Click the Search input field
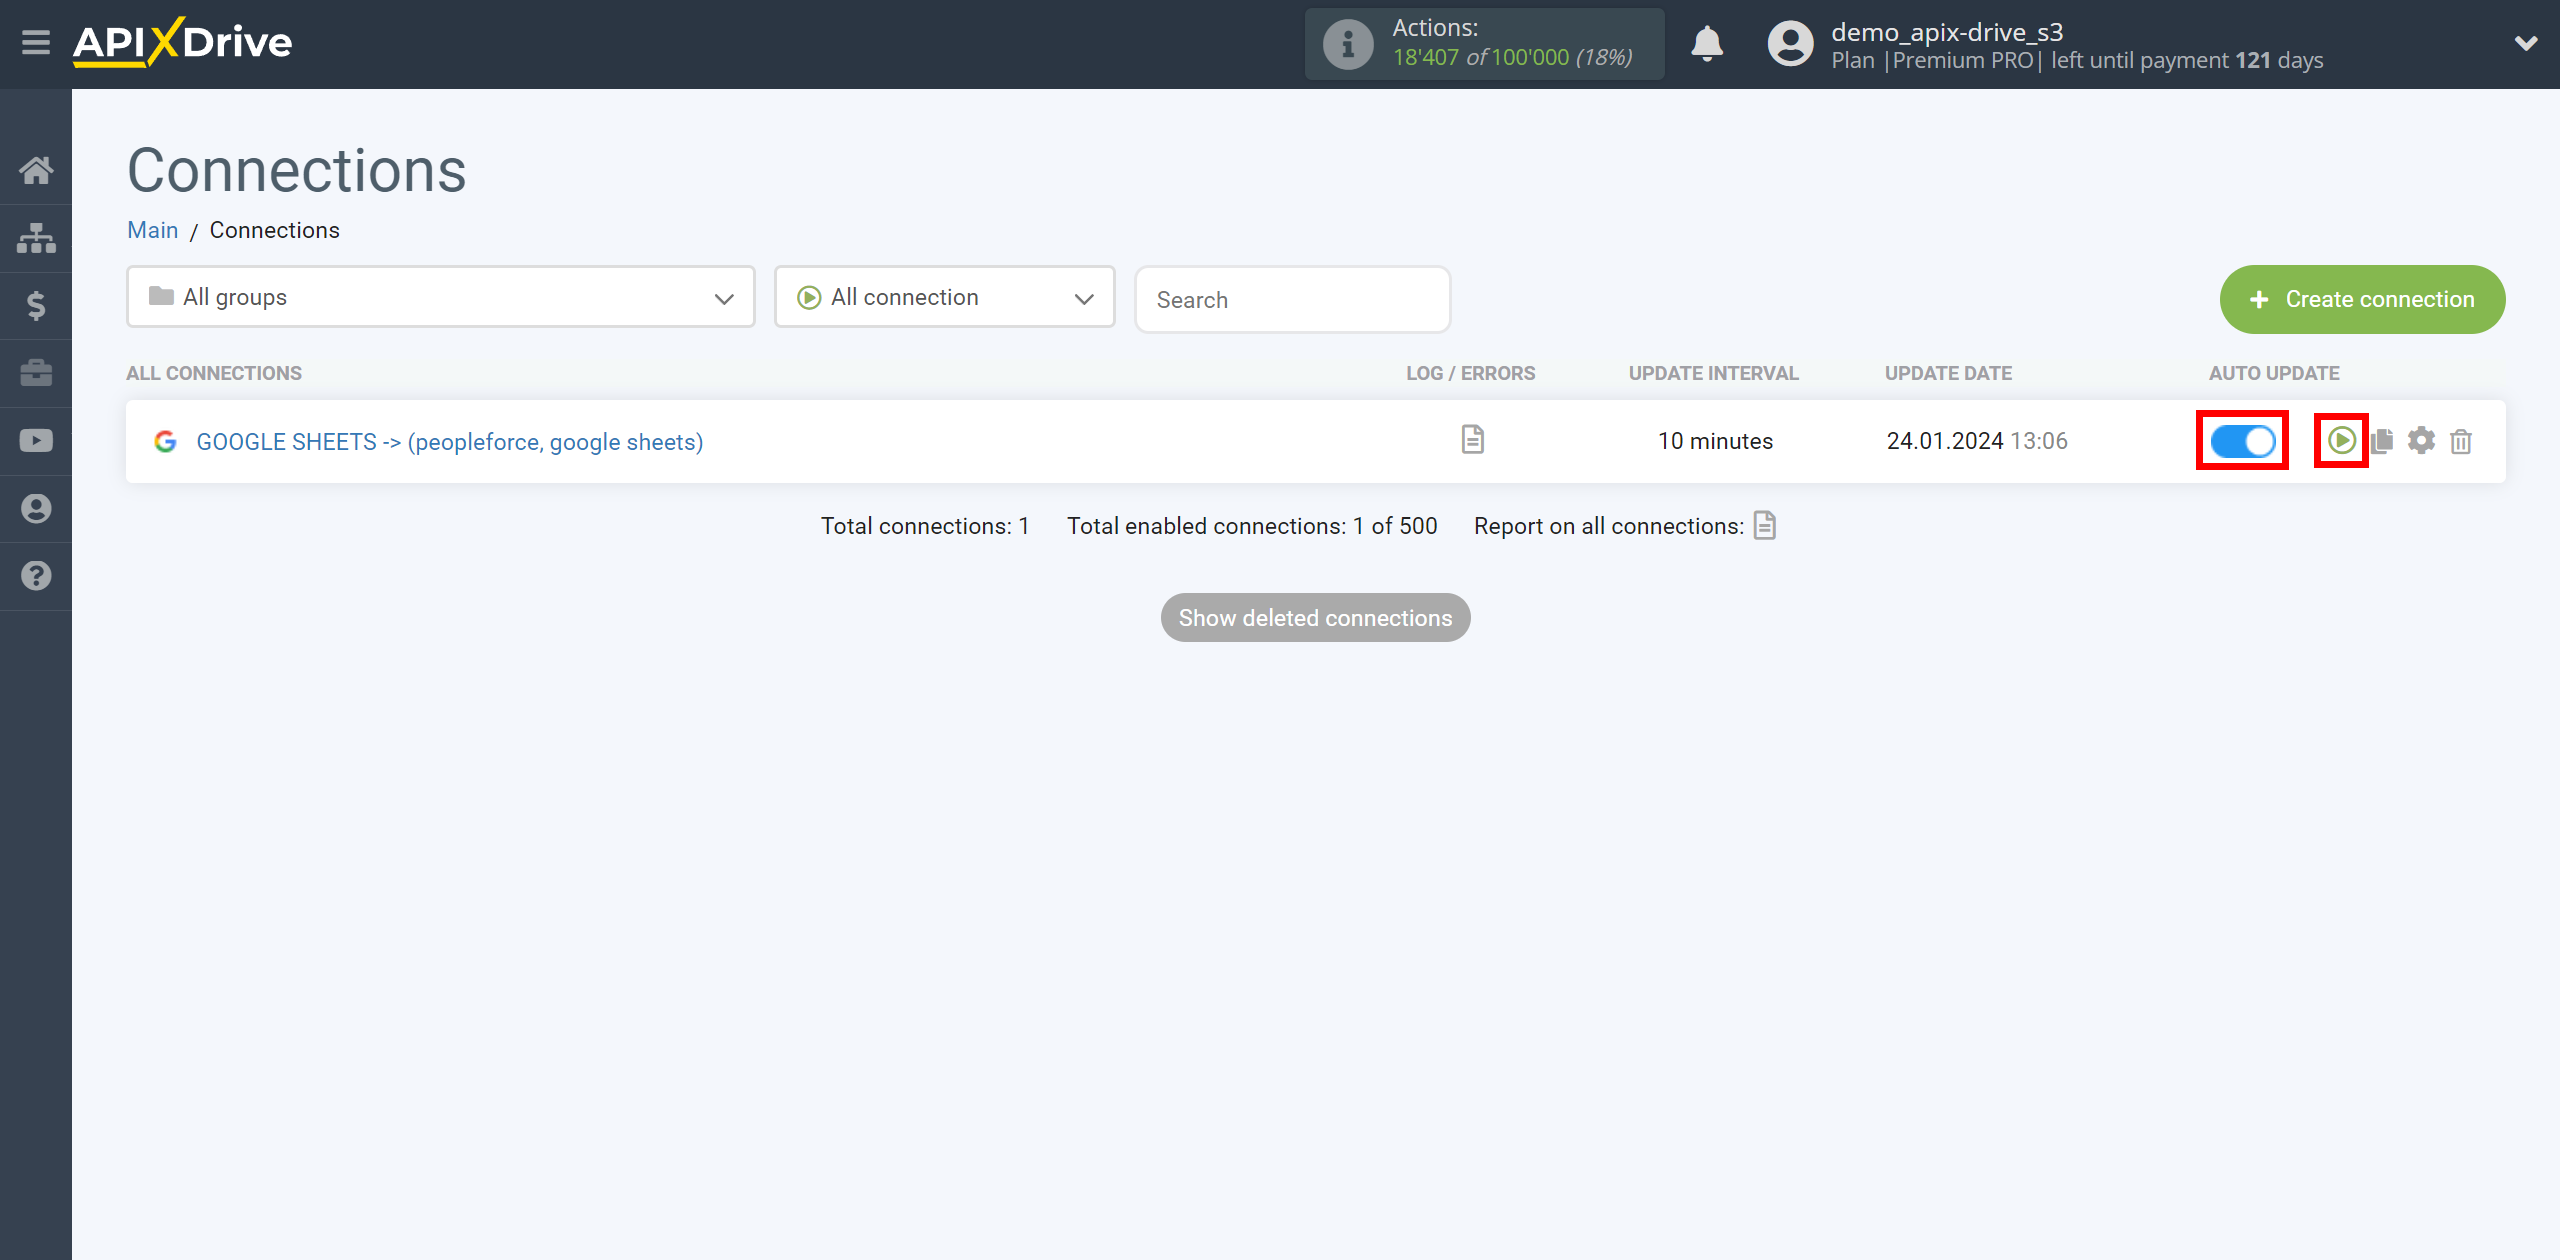2560x1260 pixels. coord(1291,299)
